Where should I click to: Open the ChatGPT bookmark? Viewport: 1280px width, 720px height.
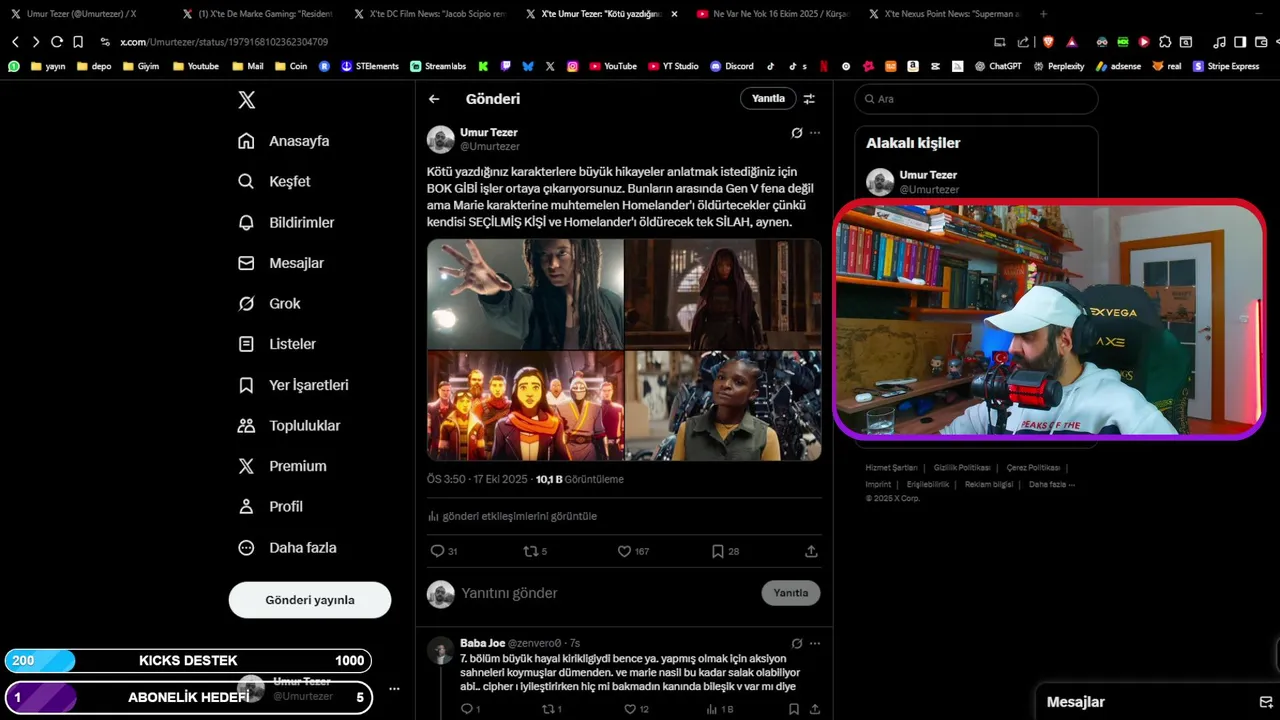click(x=999, y=66)
